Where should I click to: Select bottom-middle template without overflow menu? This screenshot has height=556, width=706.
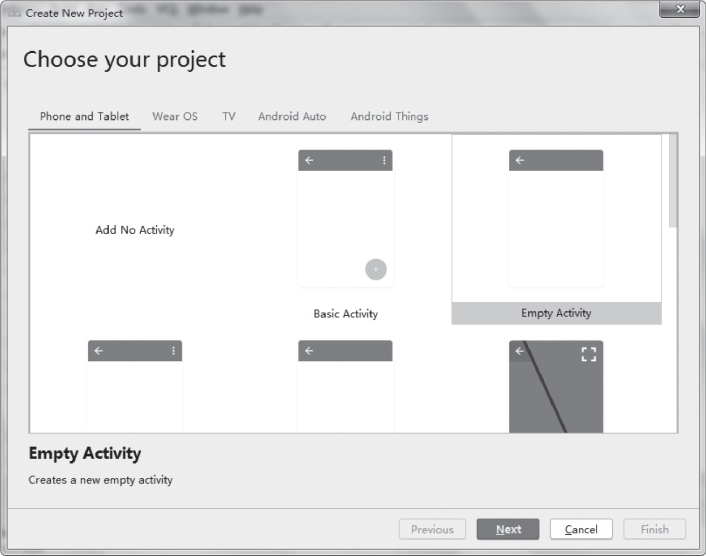pyautogui.click(x=345, y=387)
